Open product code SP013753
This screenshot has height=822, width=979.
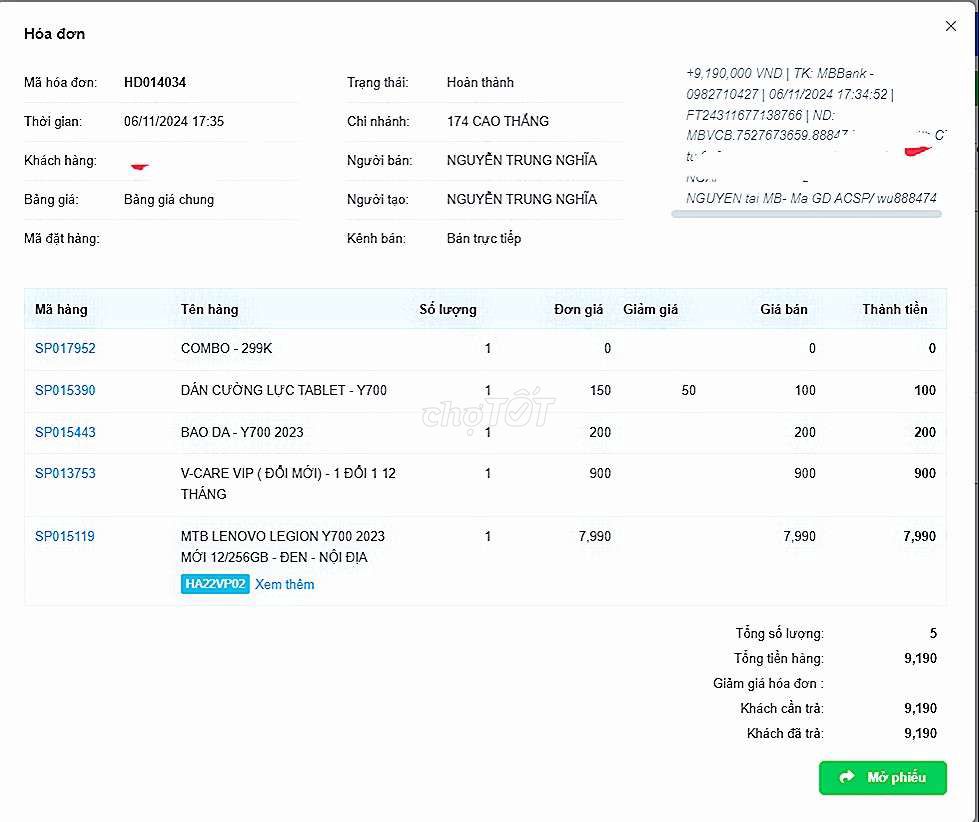coord(65,473)
